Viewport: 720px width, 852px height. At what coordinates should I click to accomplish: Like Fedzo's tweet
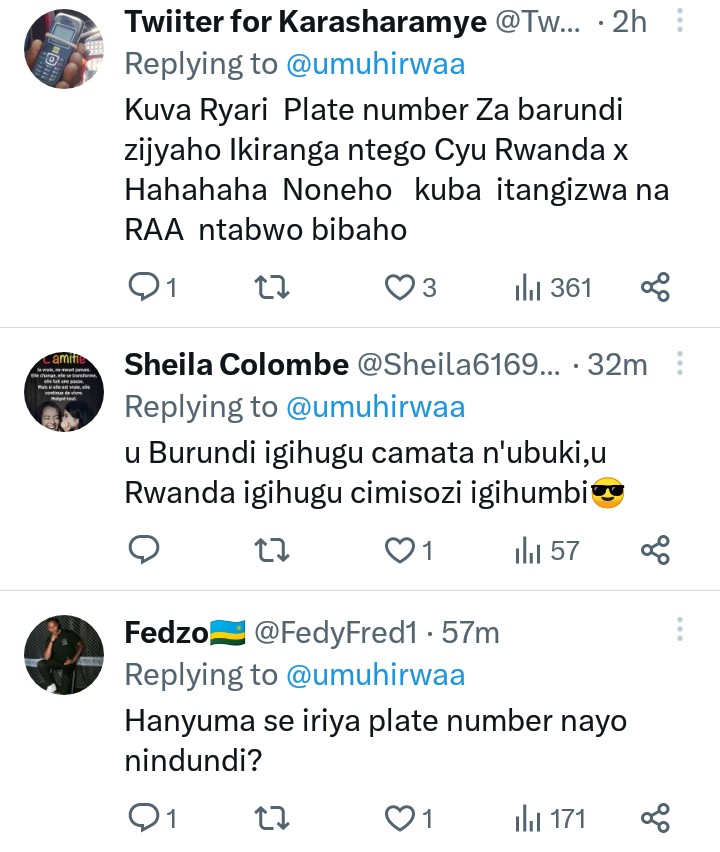(400, 819)
